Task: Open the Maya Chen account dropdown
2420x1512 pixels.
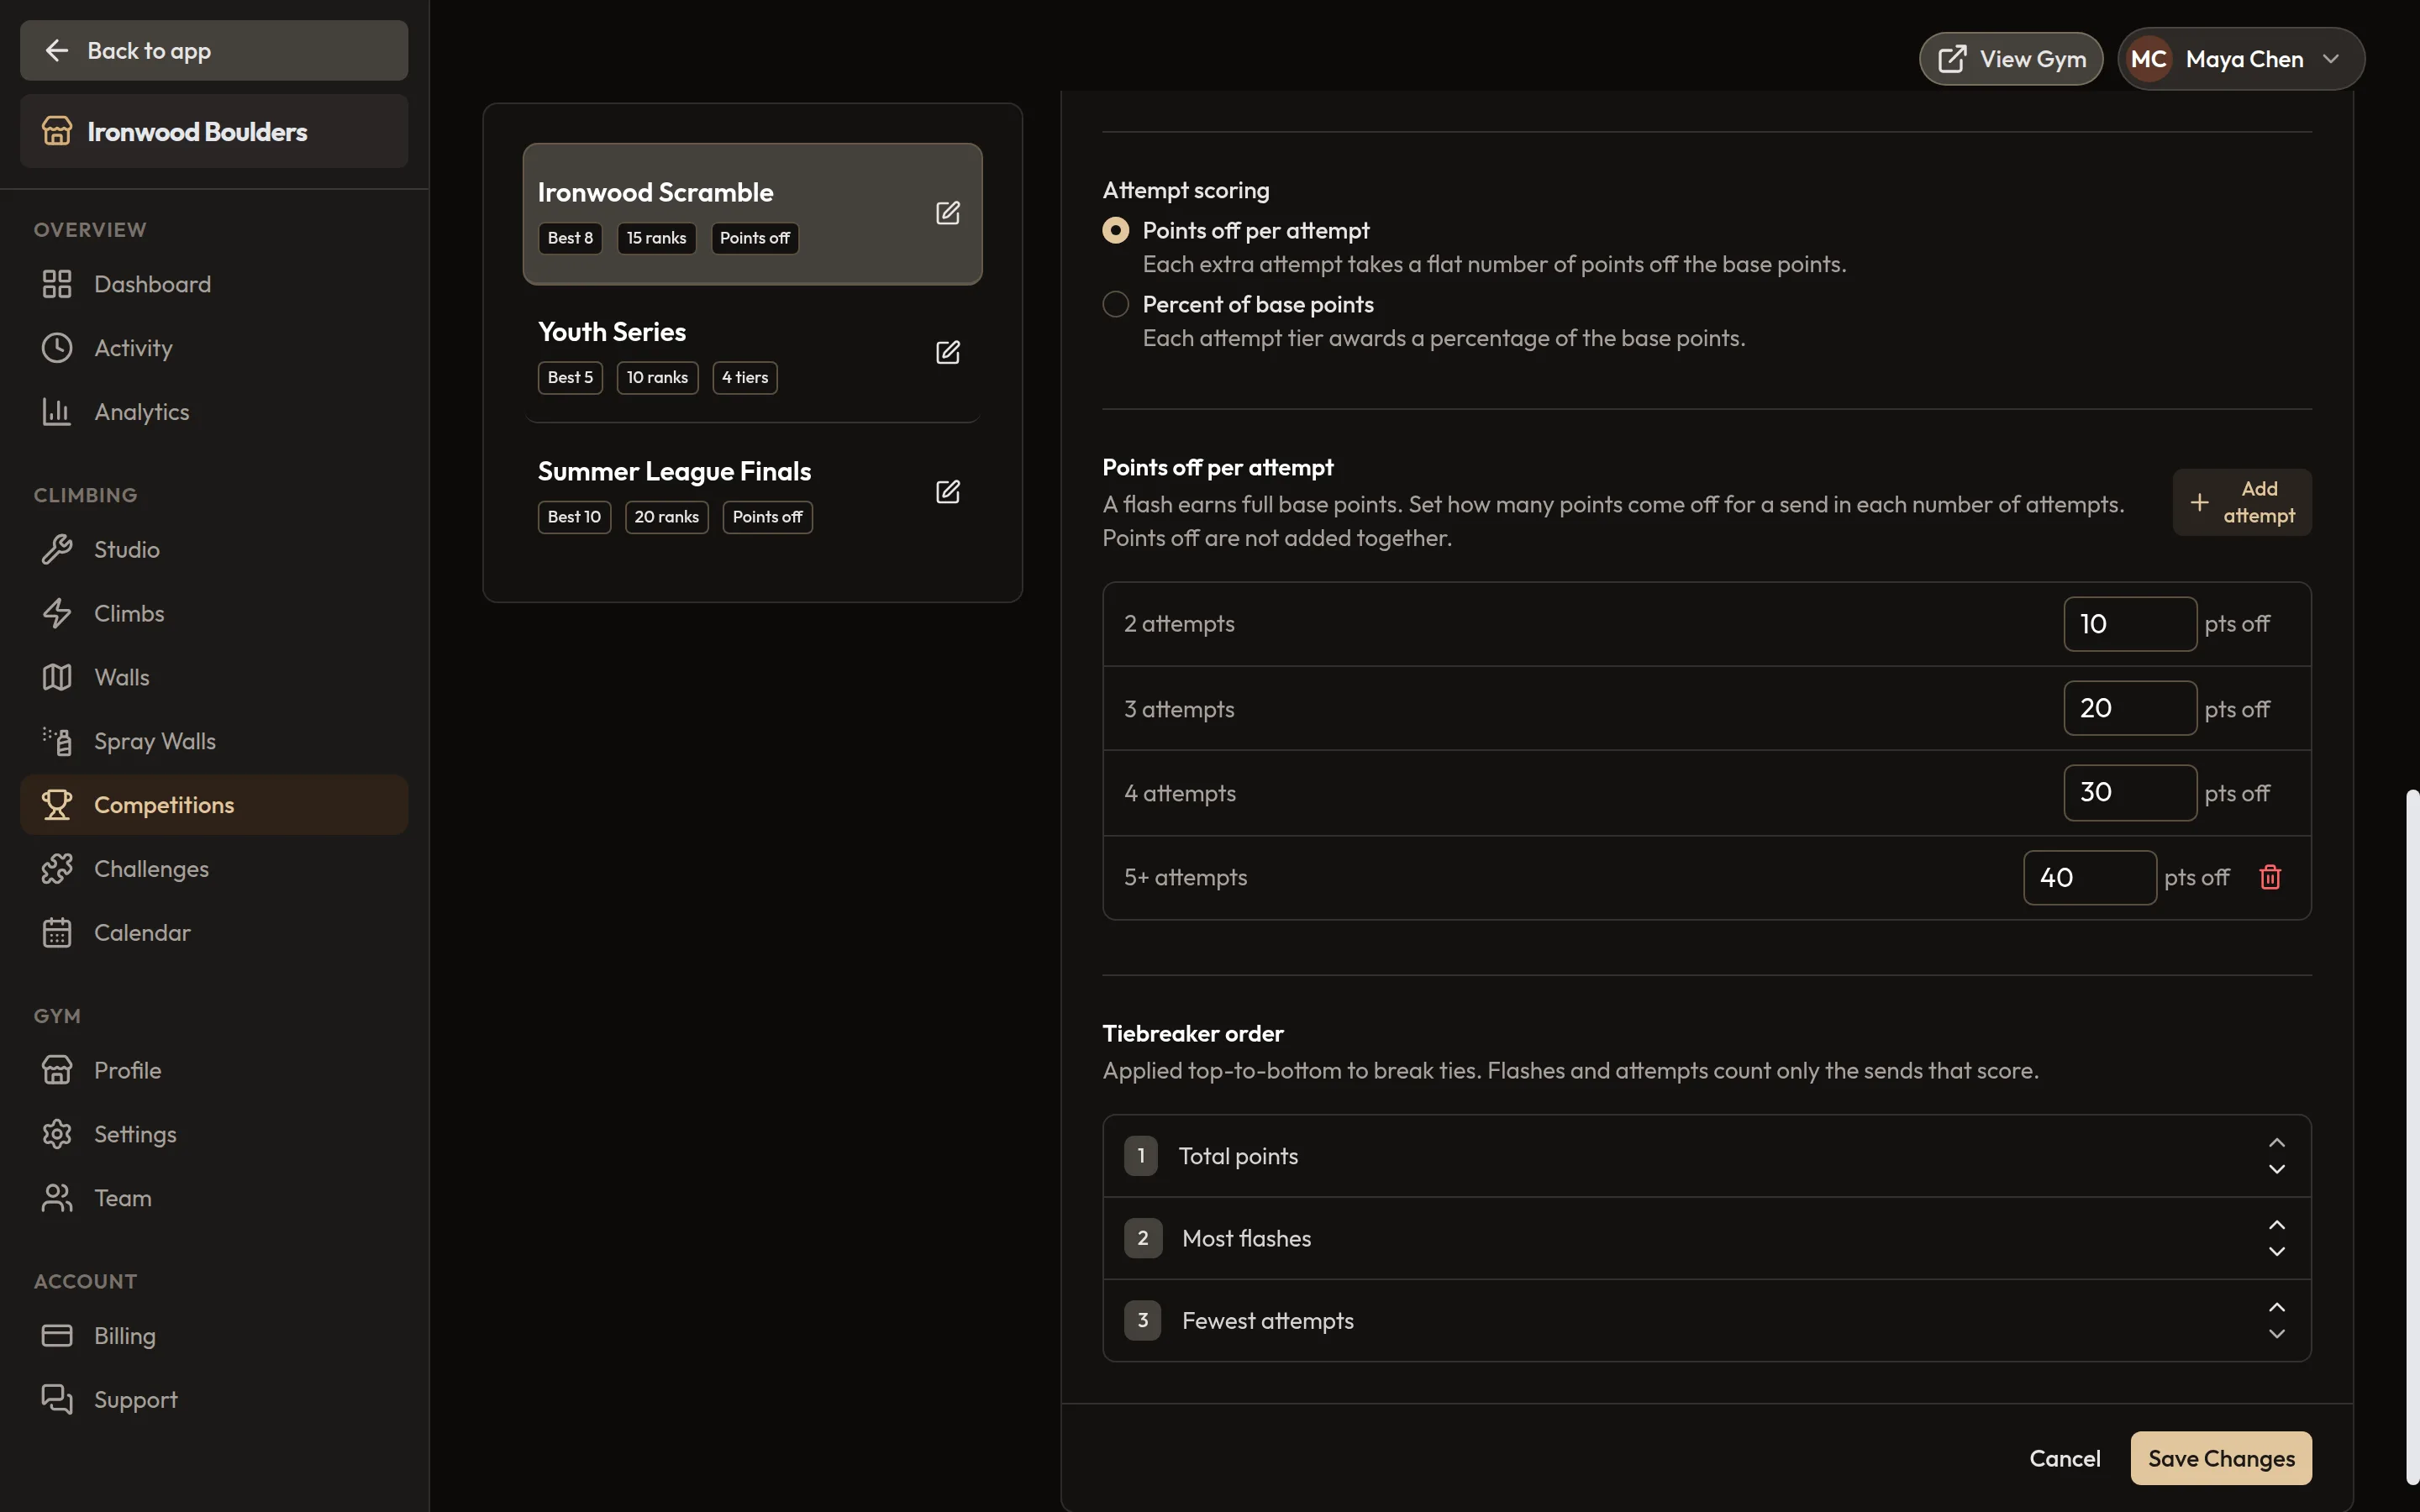Action: pos(2240,59)
